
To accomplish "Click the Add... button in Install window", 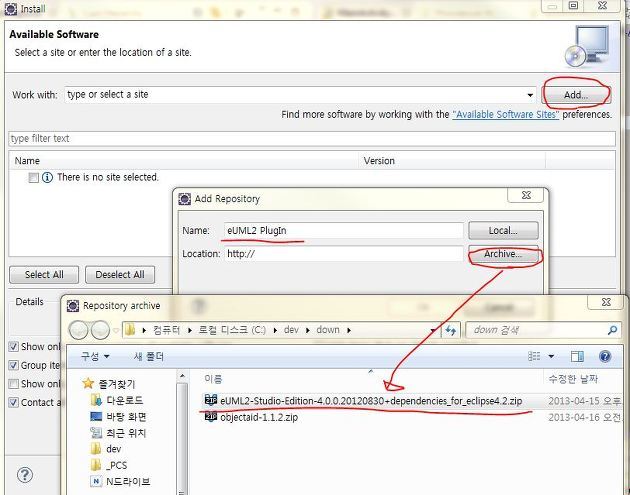I will point(576,95).
